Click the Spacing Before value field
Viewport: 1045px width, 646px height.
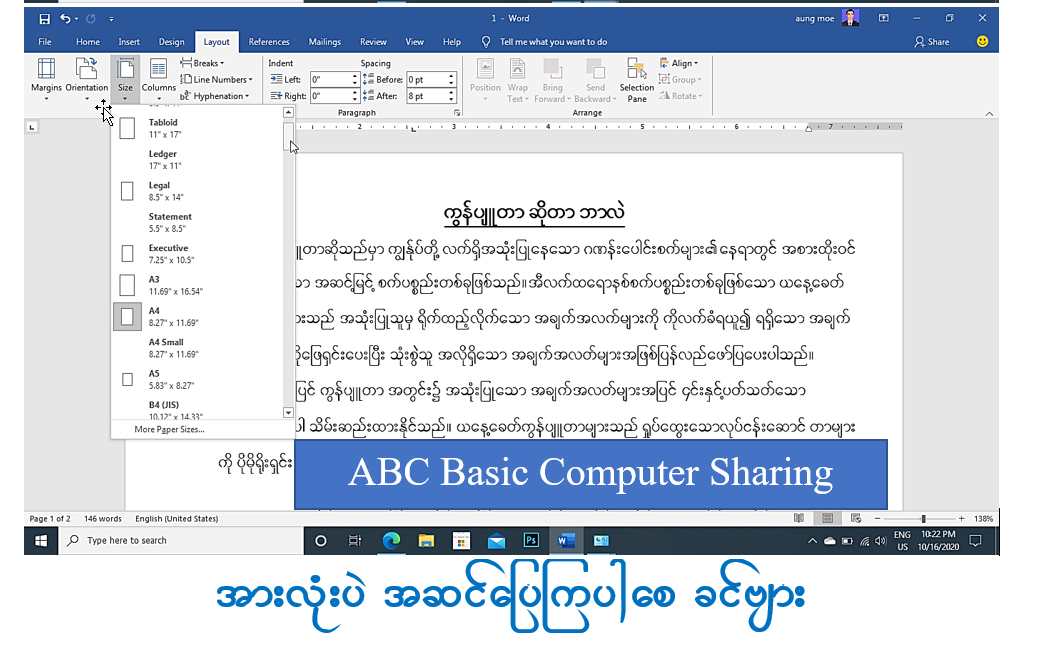tap(427, 79)
